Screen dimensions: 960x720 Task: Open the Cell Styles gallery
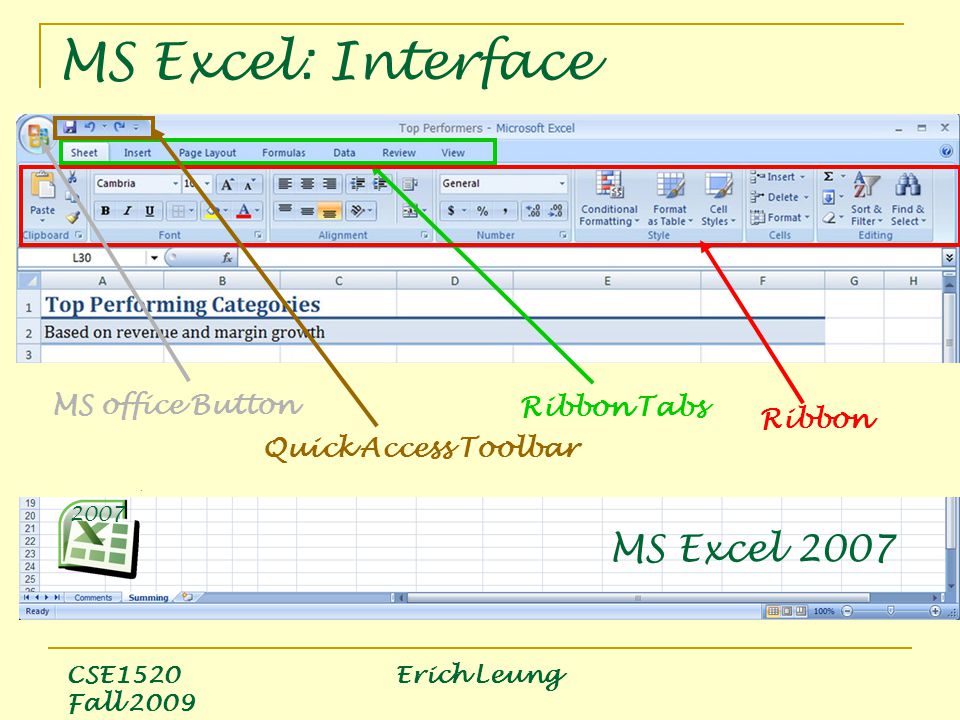tap(718, 198)
